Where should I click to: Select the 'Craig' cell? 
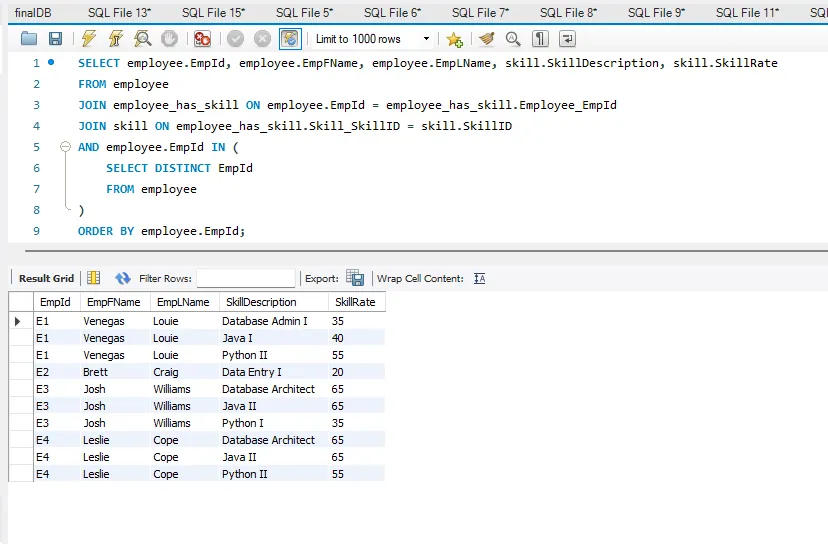click(184, 372)
